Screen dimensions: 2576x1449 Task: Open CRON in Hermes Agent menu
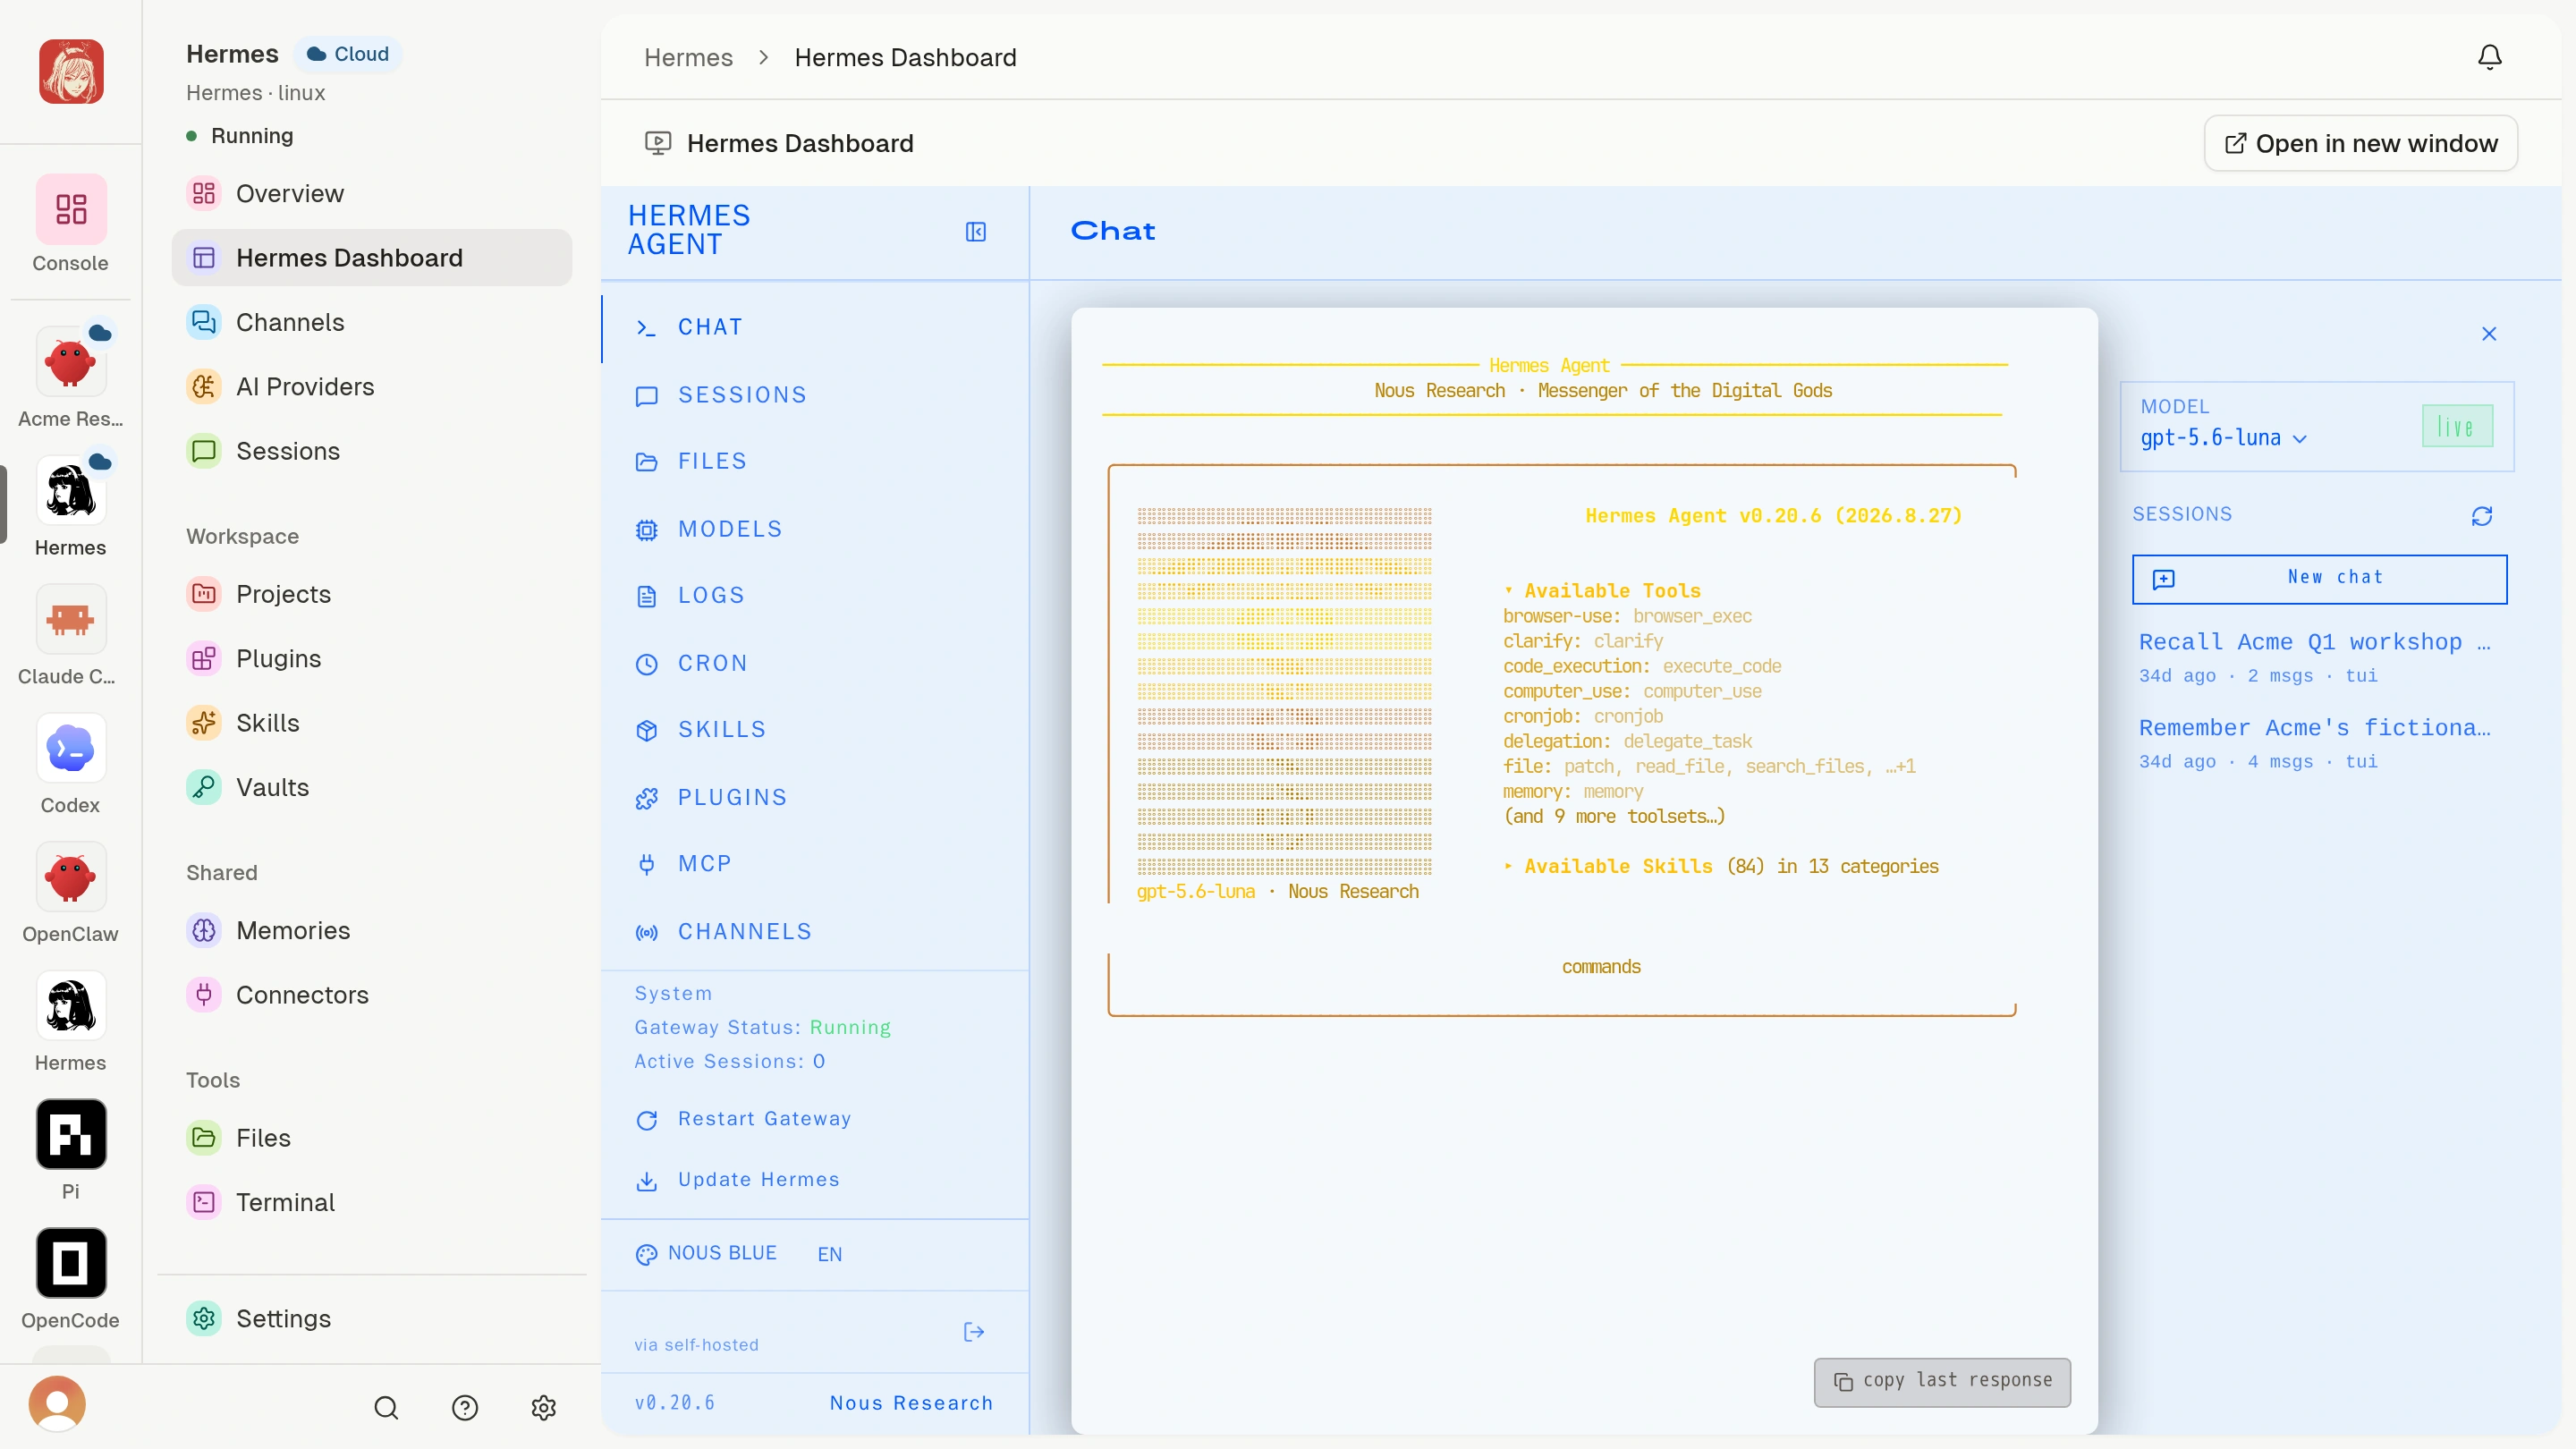tap(815, 664)
